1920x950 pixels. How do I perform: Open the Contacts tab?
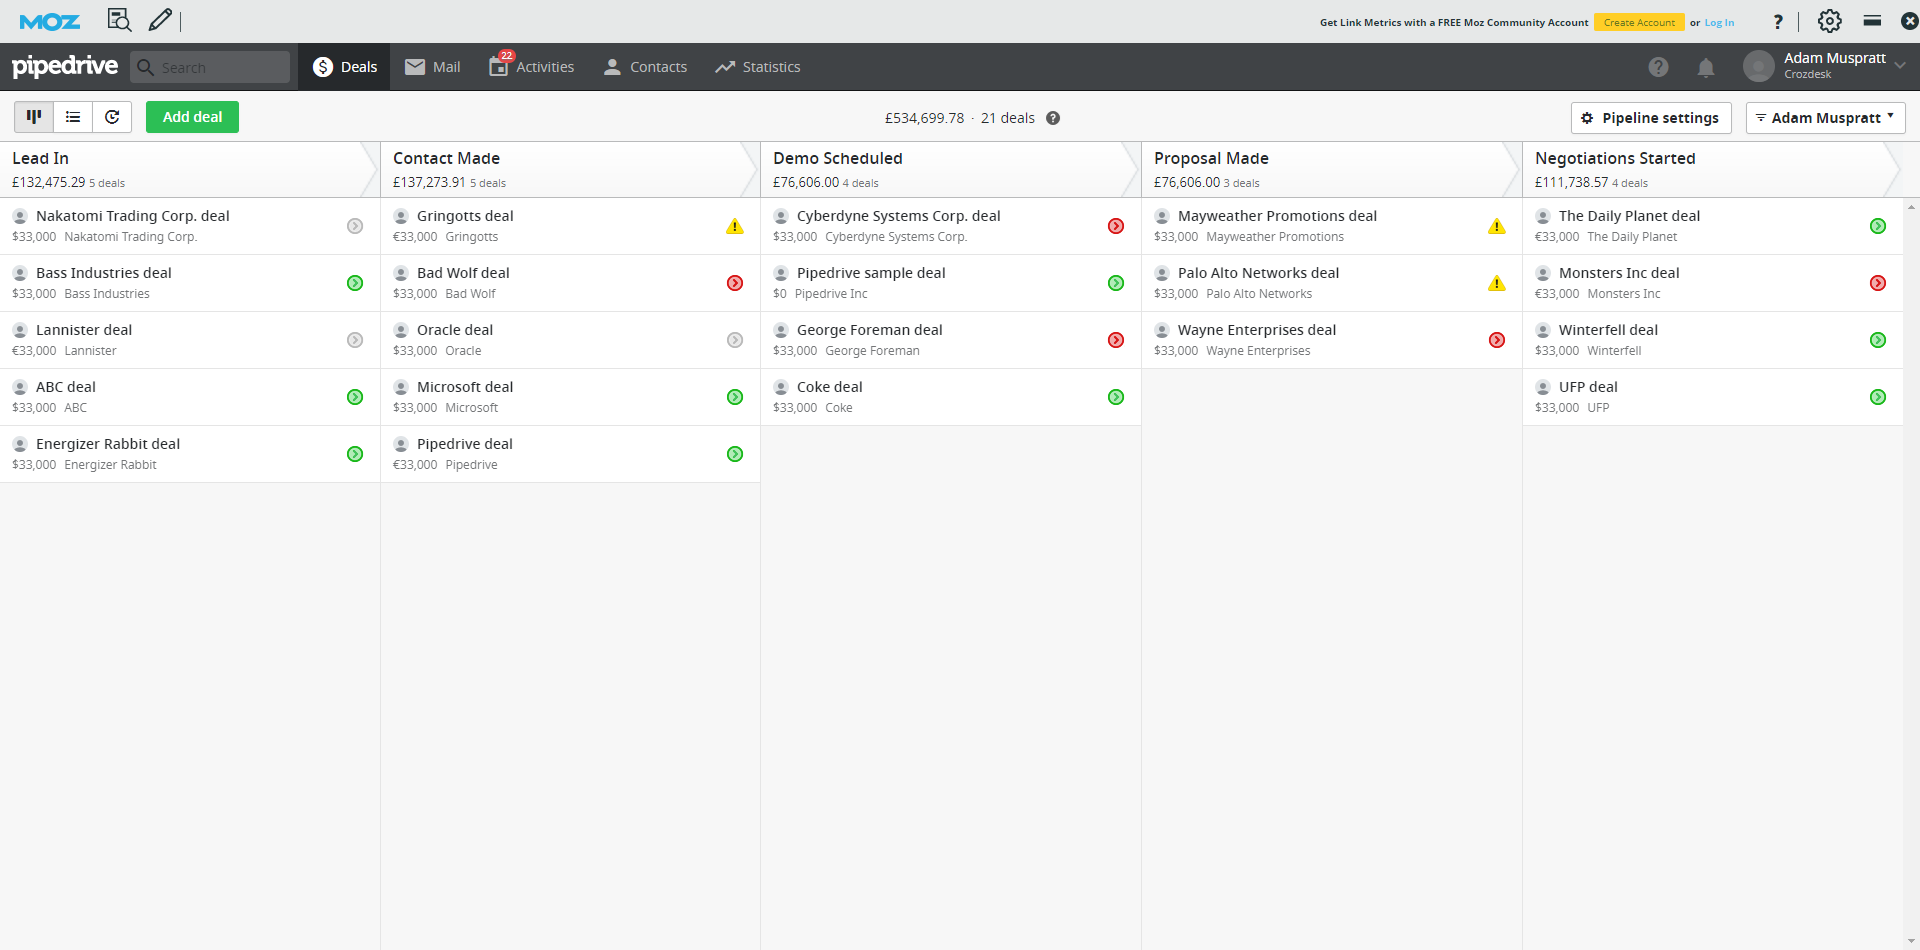tap(645, 67)
